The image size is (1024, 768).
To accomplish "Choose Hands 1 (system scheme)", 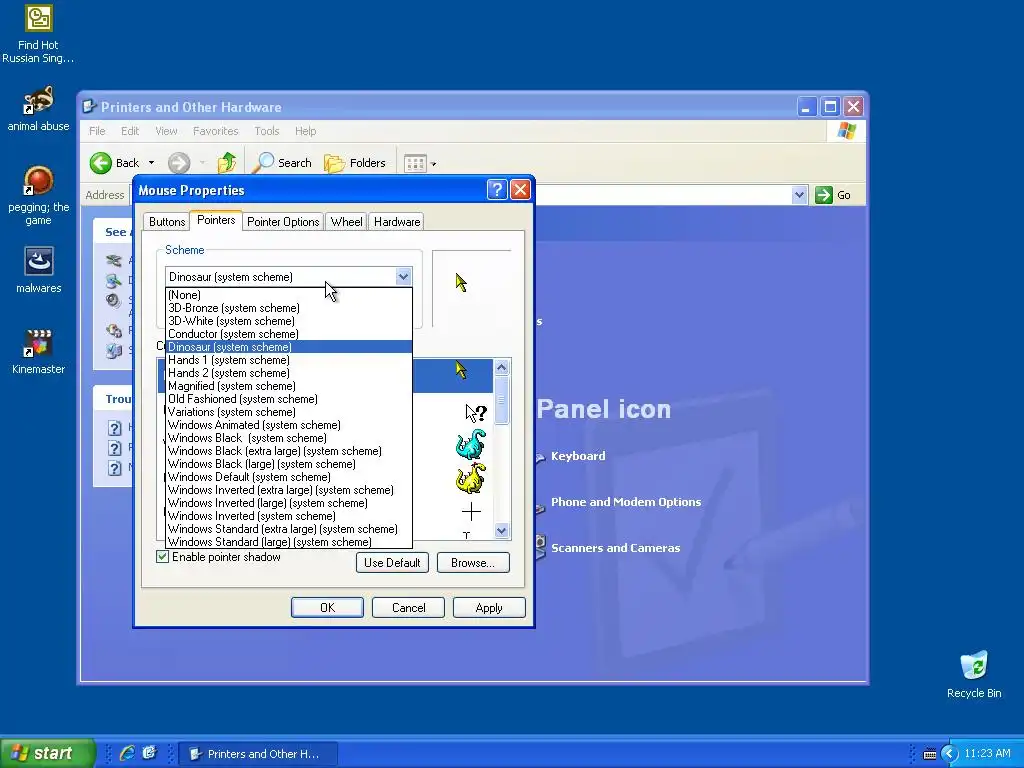I will pos(289,360).
